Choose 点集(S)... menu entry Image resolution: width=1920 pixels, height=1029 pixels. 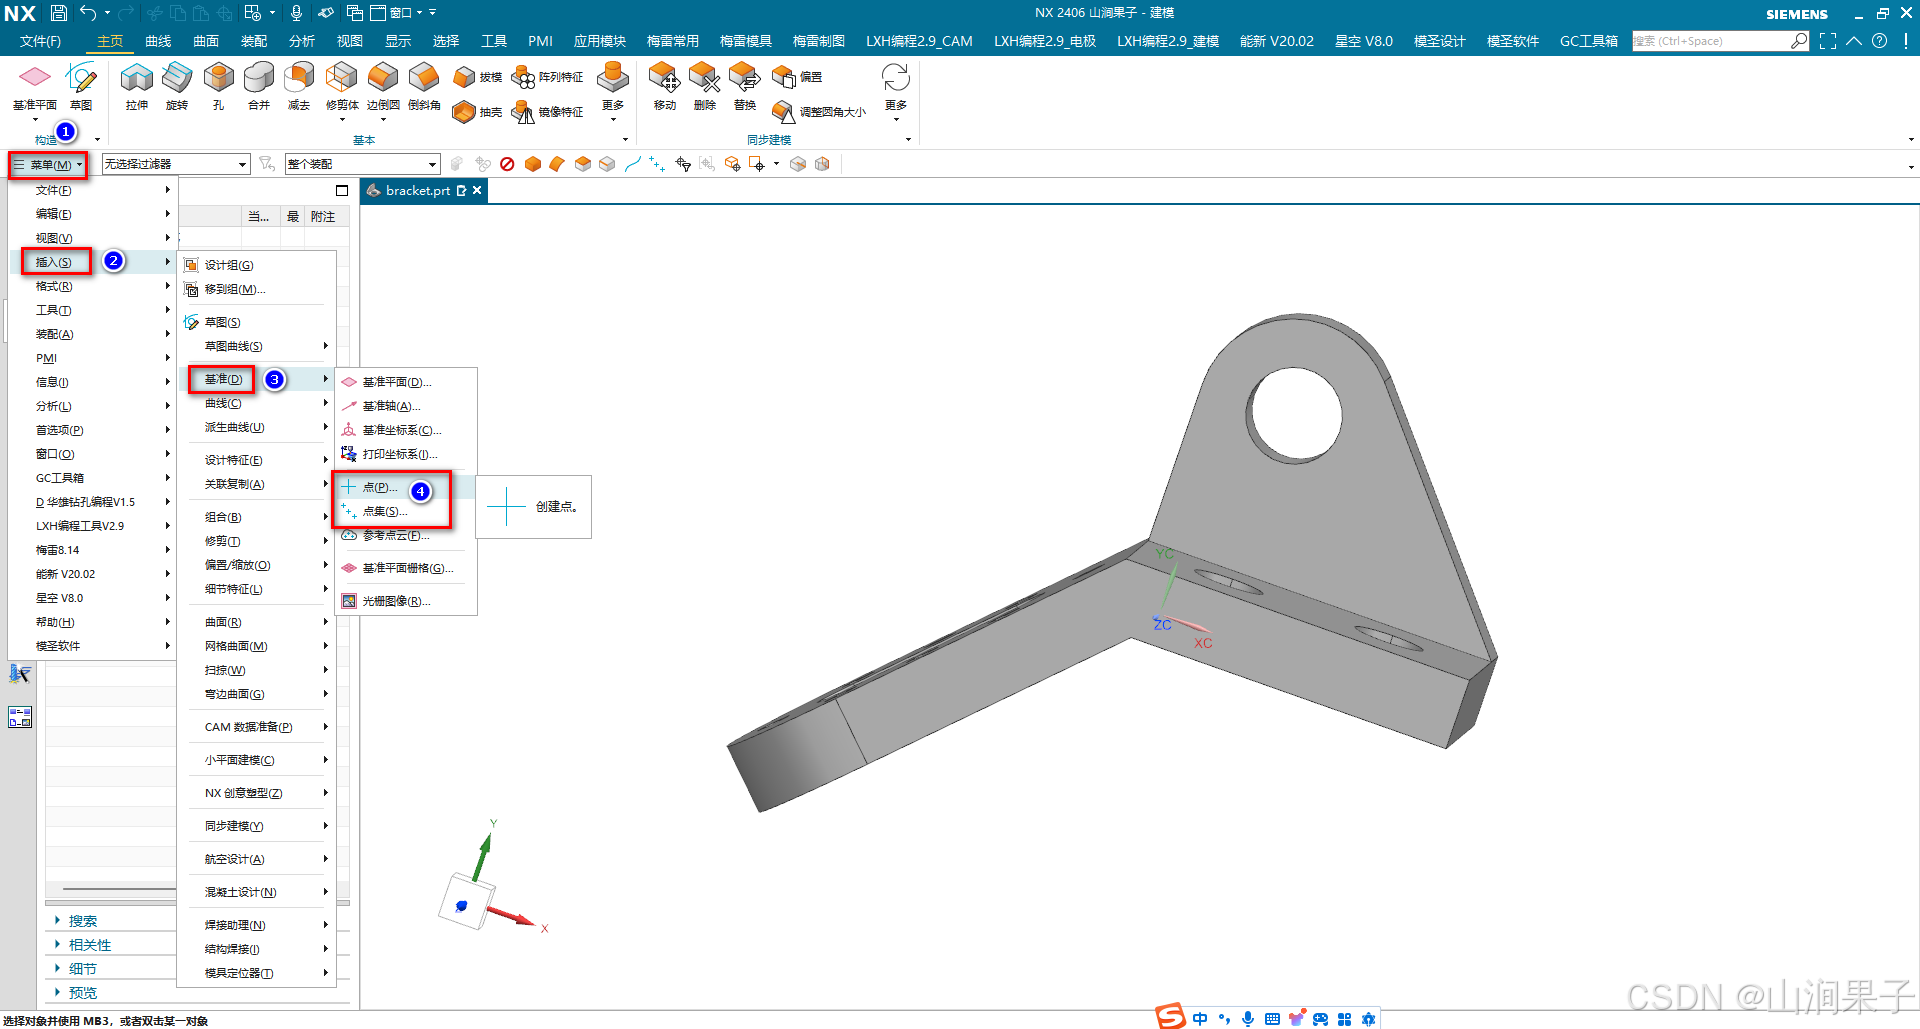click(x=385, y=511)
